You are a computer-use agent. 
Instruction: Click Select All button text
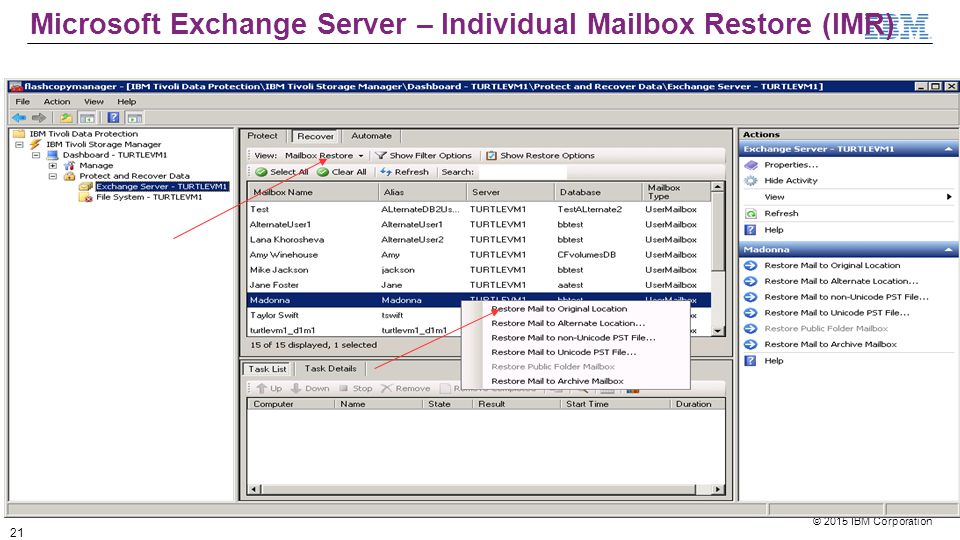289,172
